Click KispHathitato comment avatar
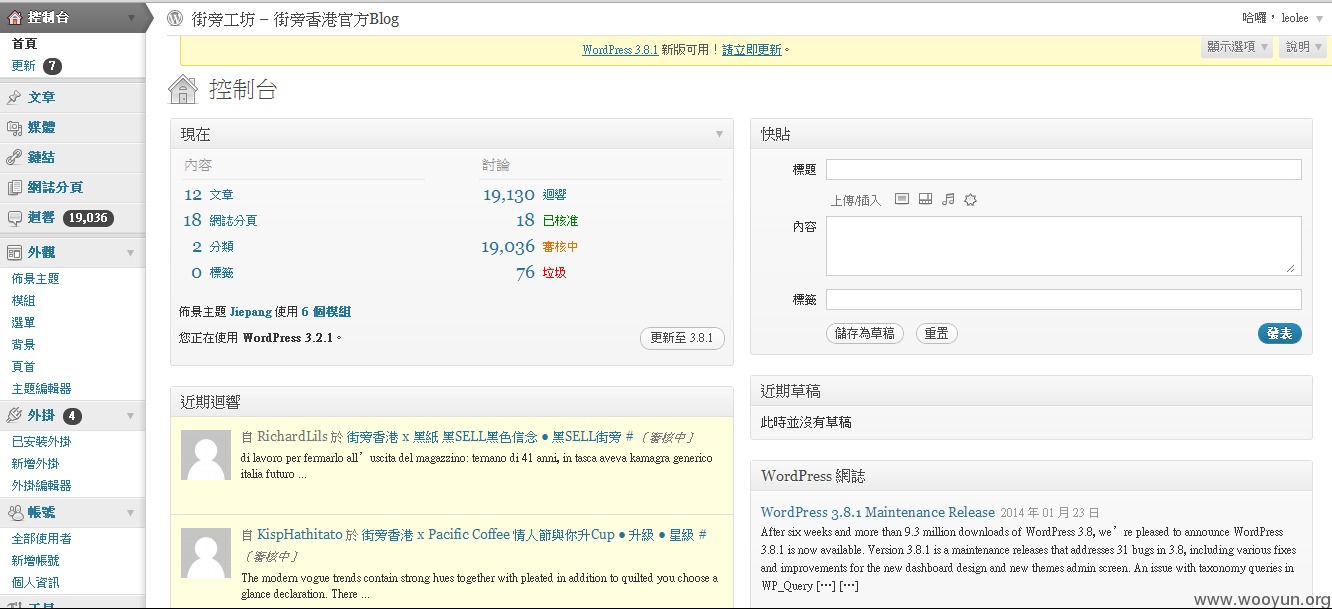The height and width of the screenshot is (609, 1332). (x=206, y=553)
